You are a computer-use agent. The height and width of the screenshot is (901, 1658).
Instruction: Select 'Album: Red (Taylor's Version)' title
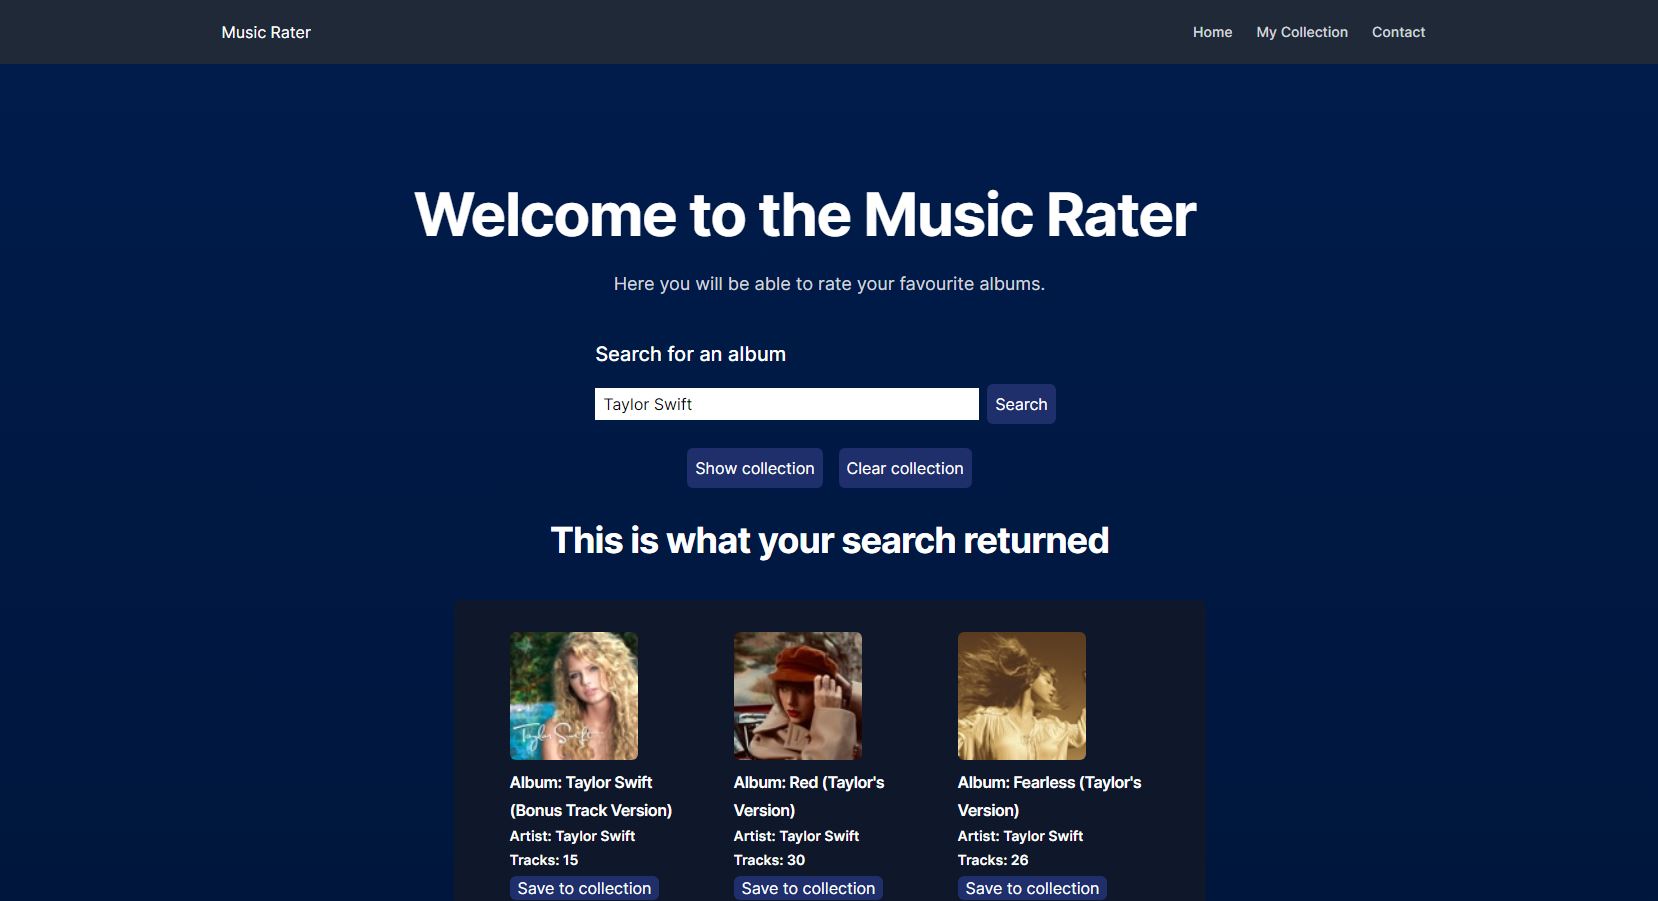click(809, 796)
